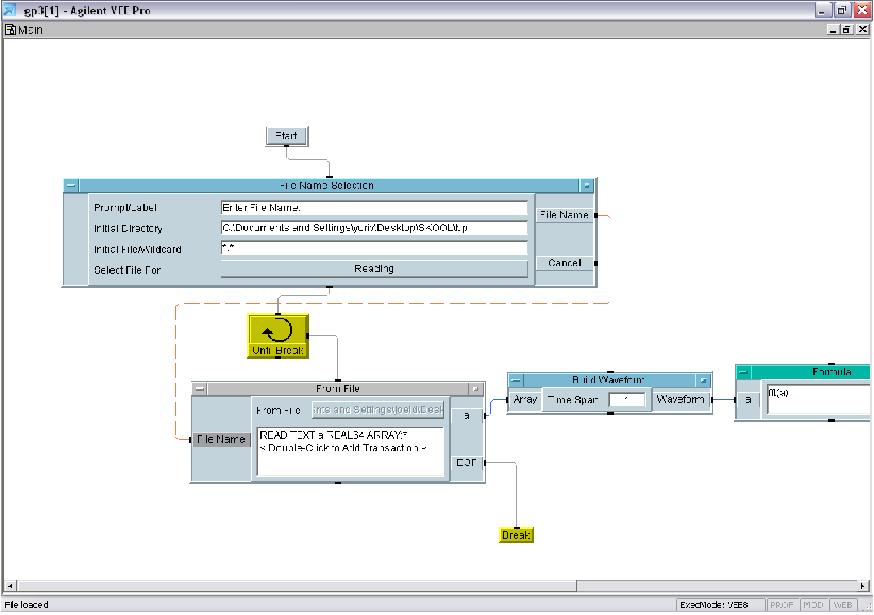Click the Initial Directory field
Screen dimensions: 874x615
pos(373,228)
